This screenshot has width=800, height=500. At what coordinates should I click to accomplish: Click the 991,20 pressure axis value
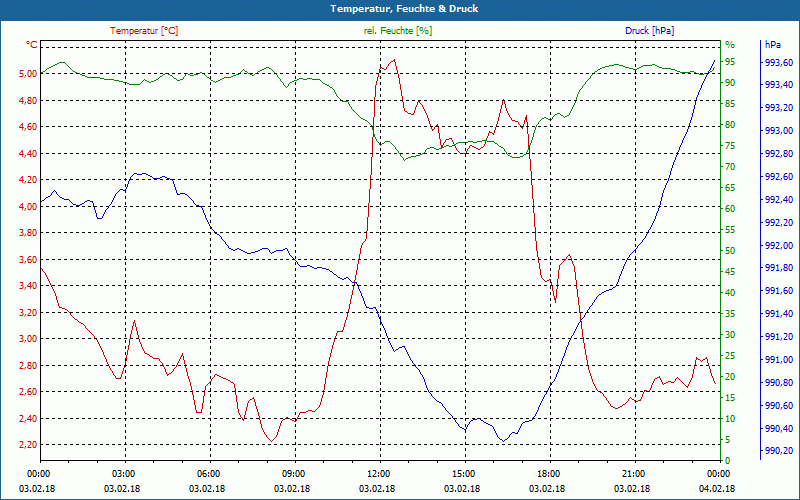click(779, 337)
